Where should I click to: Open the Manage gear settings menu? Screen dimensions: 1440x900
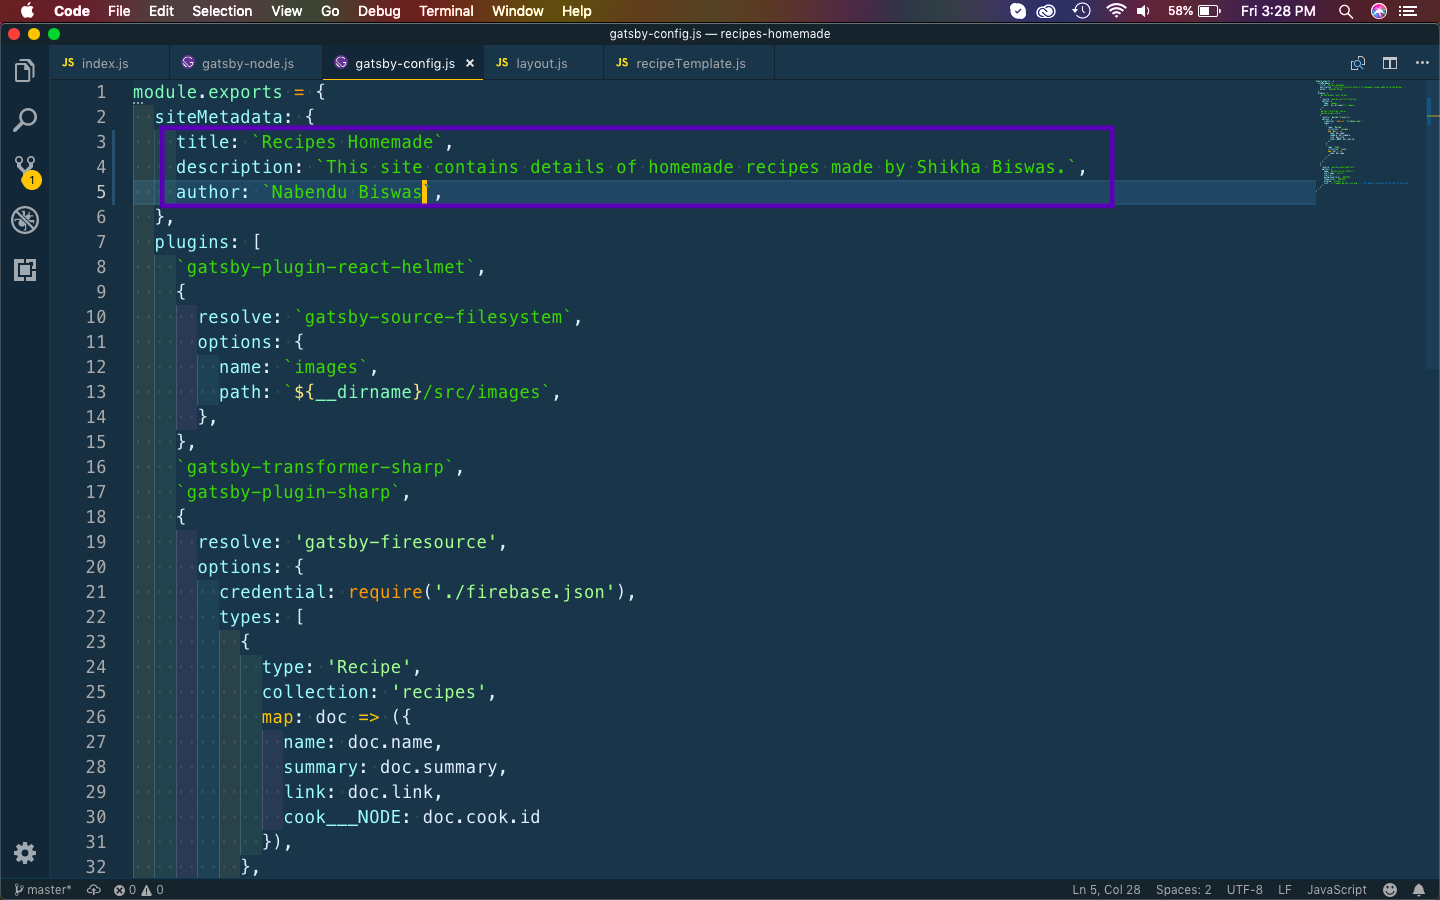coord(25,853)
